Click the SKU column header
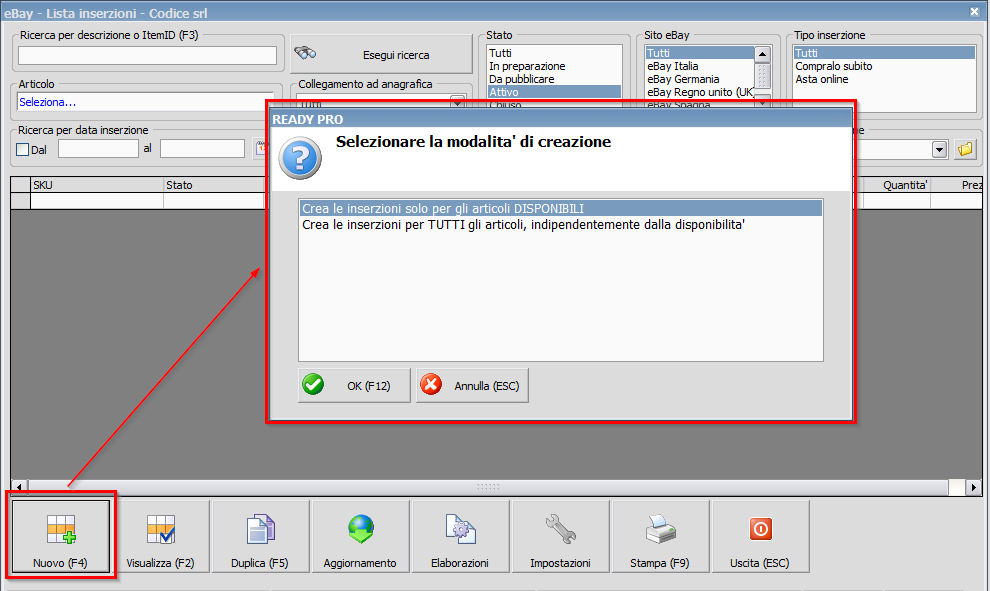 point(97,185)
